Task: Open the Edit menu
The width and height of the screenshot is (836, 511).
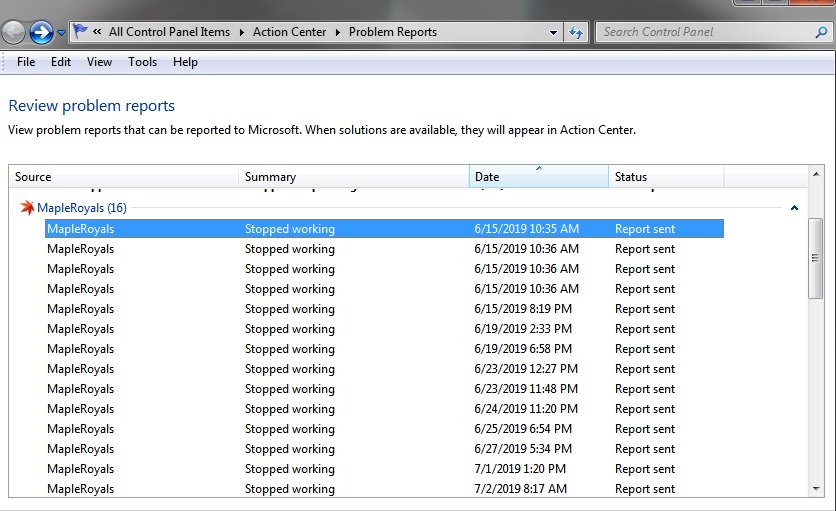Action: point(61,62)
